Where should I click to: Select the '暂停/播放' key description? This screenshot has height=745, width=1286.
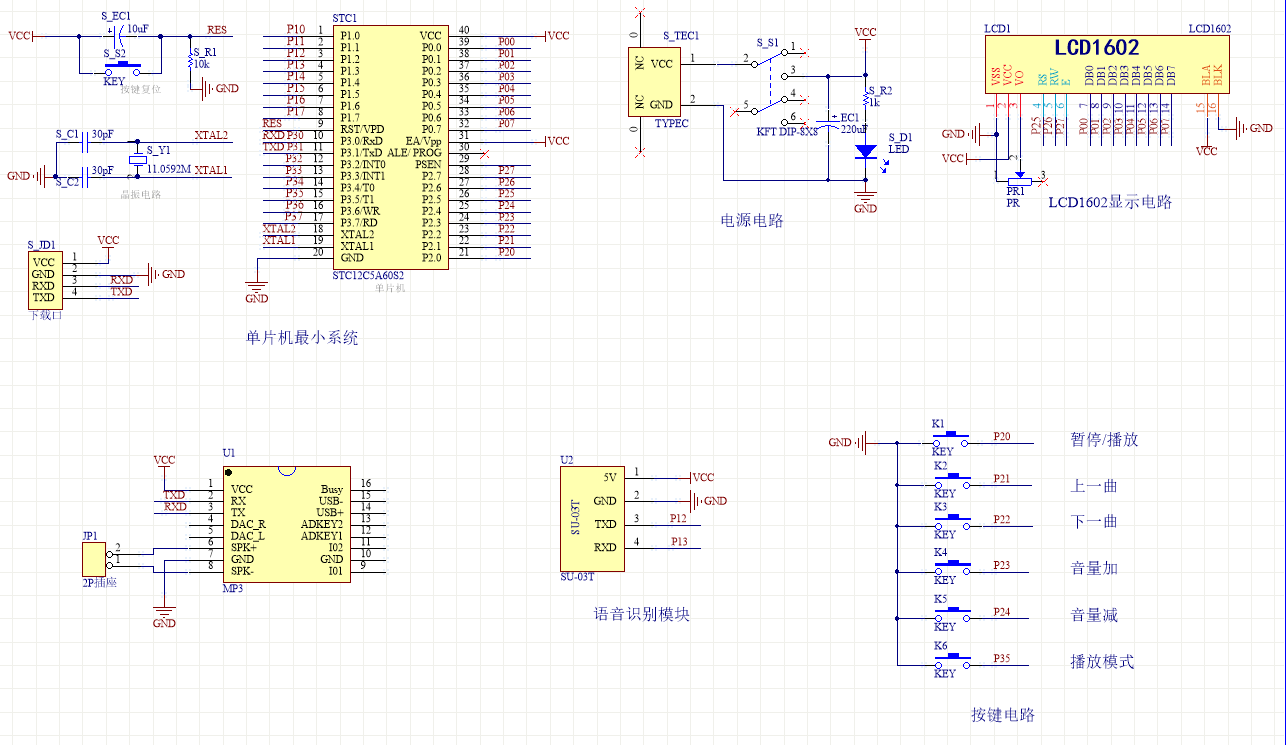click(x=1104, y=440)
